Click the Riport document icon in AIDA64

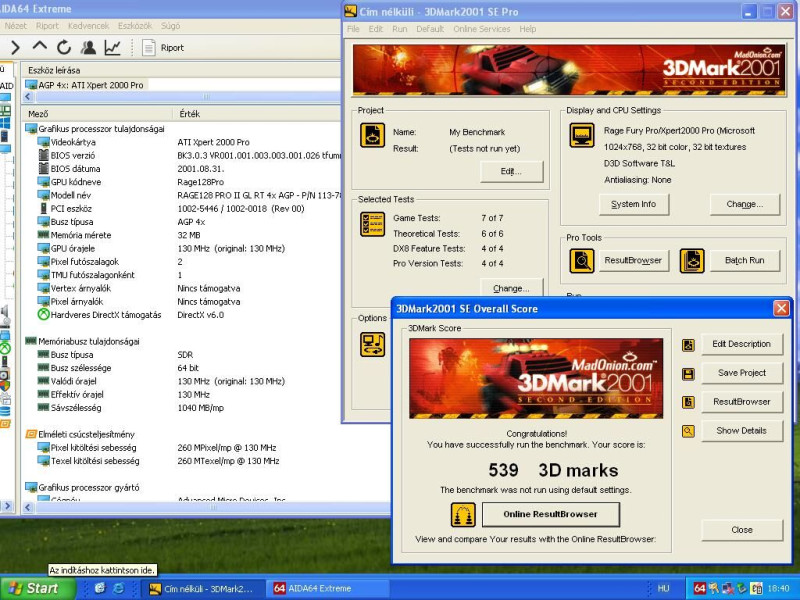[148, 47]
